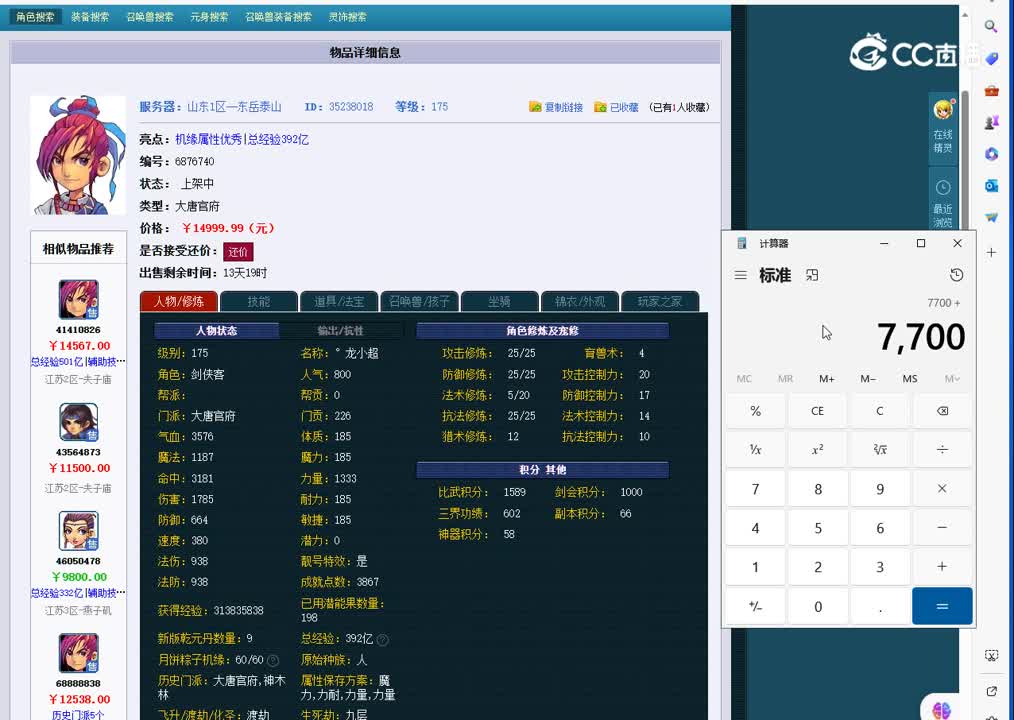Open the Calculator history panel
The height and width of the screenshot is (720, 1014).
956,275
